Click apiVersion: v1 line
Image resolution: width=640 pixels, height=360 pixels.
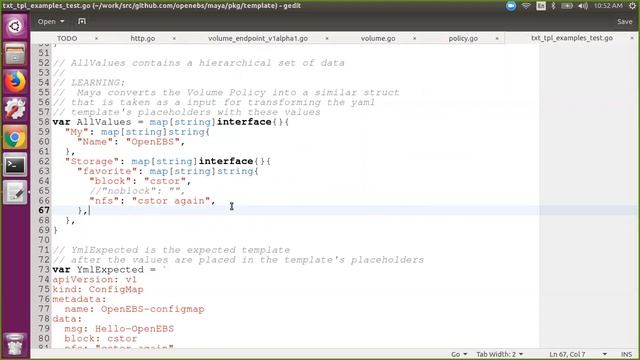(x=95, y=280)
